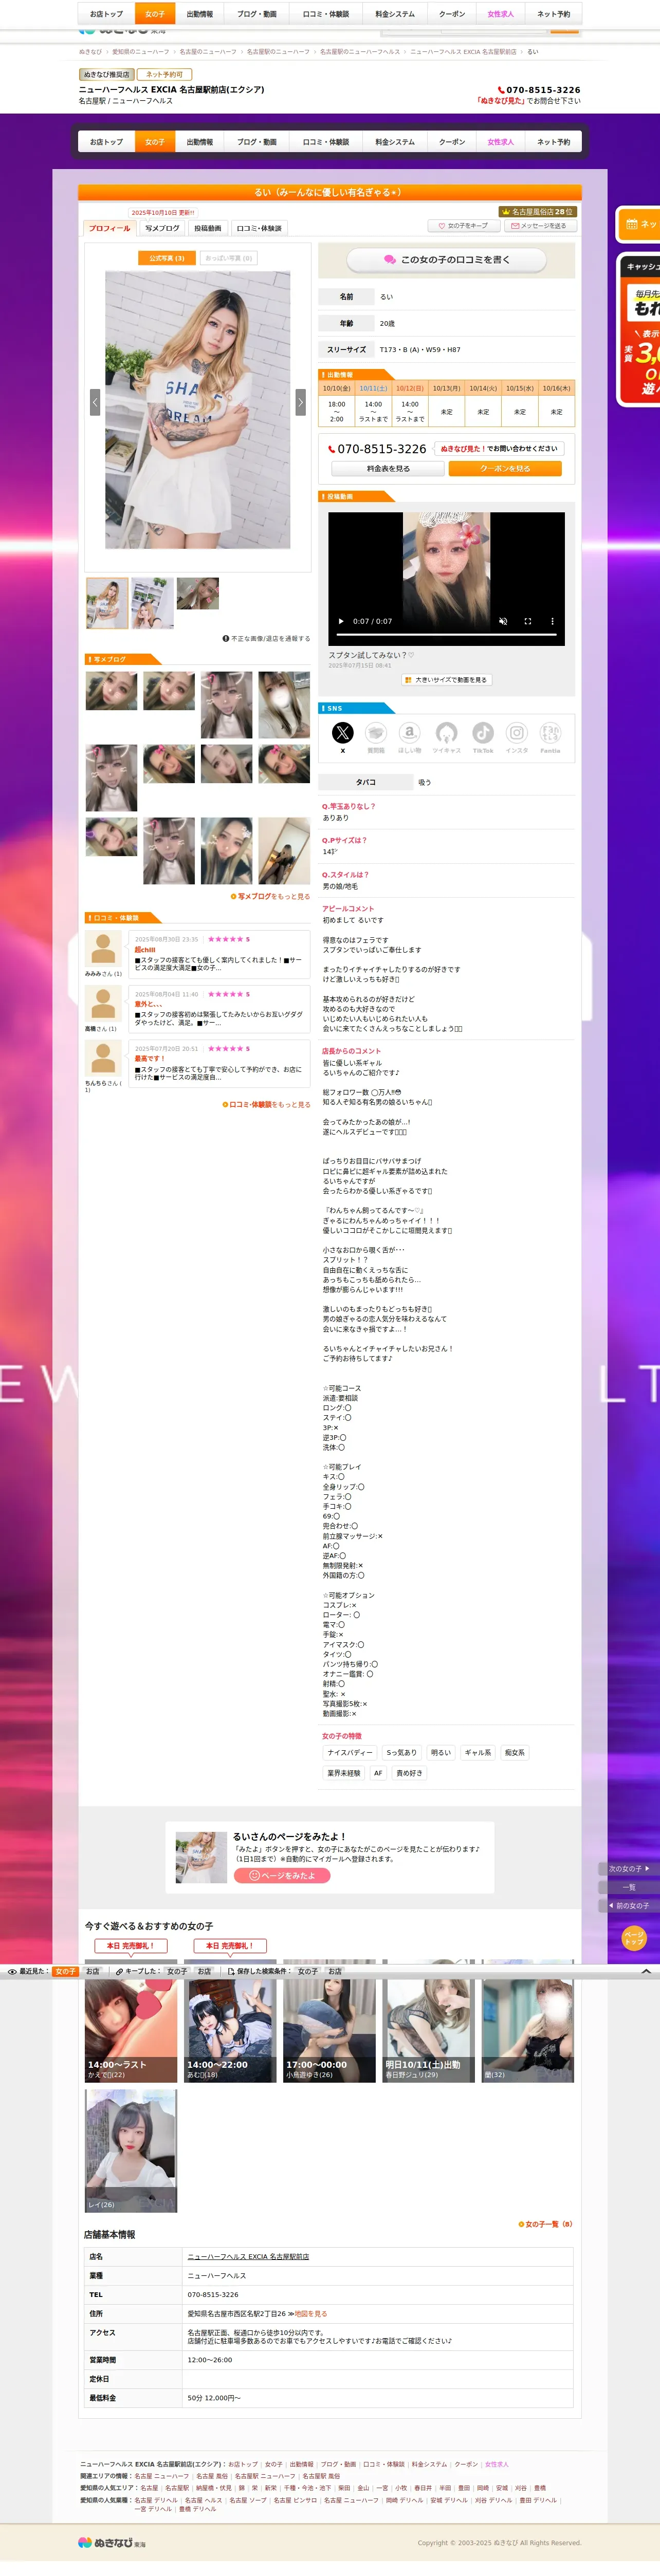The image size is (660, 2576).
Task: Show previous profile photo with left arrow
Action: [95, 401]
